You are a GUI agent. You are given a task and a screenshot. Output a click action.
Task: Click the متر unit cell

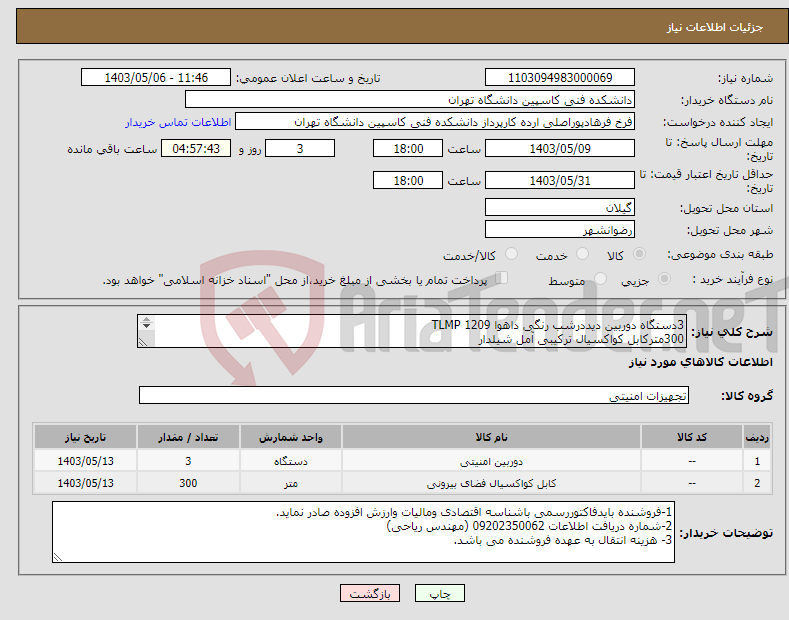[x=291, y=483]
